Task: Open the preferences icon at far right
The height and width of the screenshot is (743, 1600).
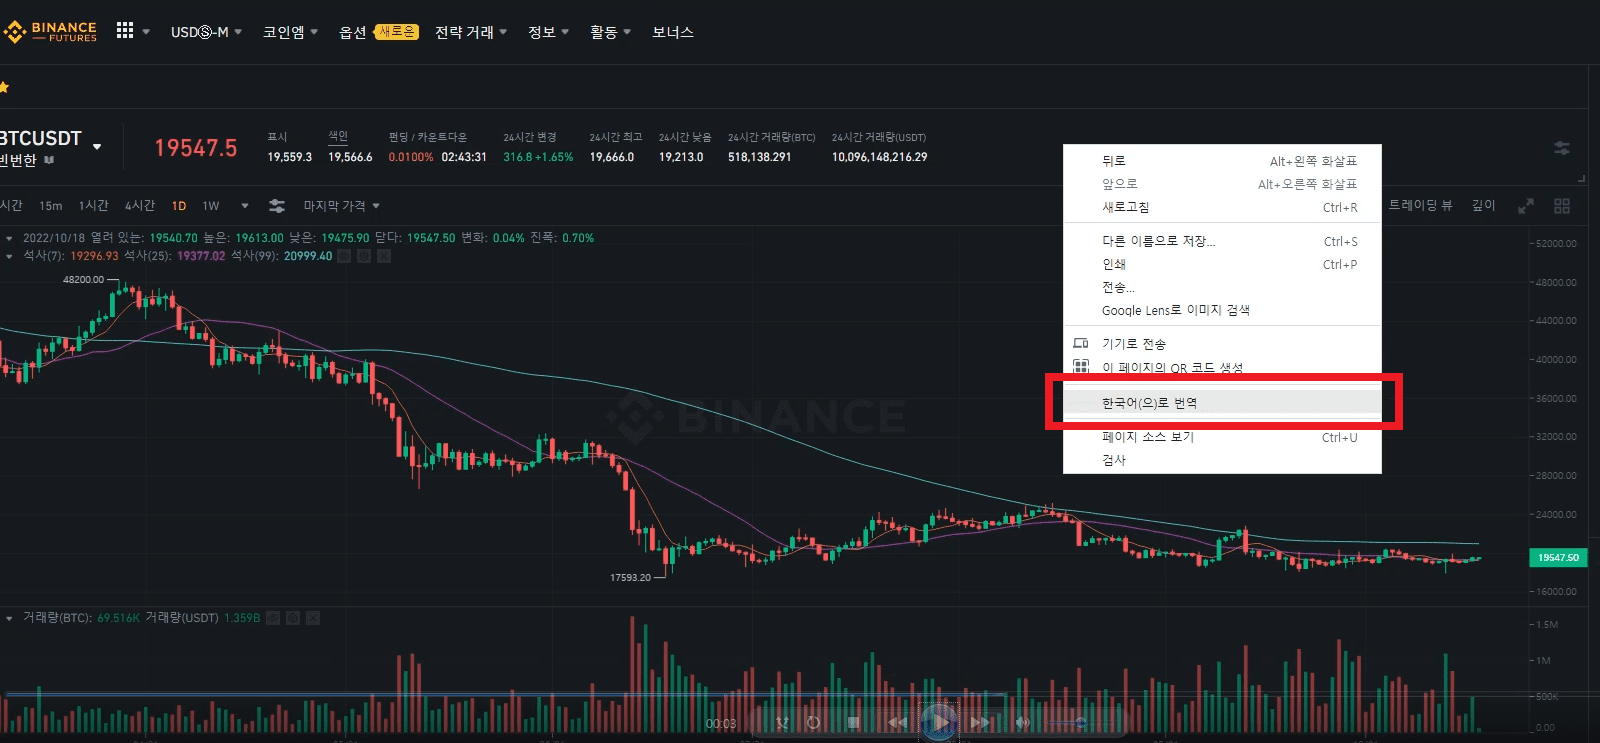Action: [1561, 148]
